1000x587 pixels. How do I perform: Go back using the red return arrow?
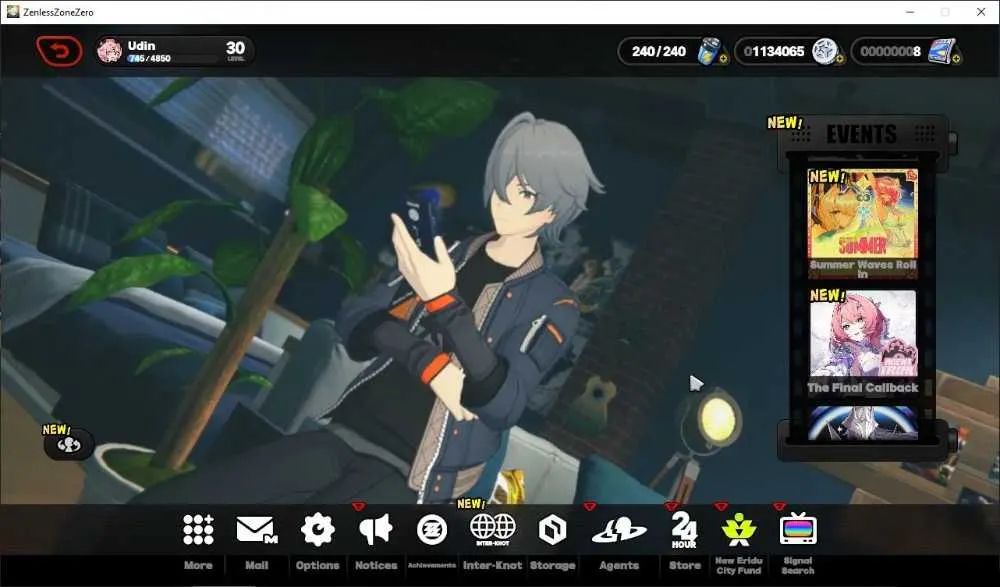click(59, 51)
